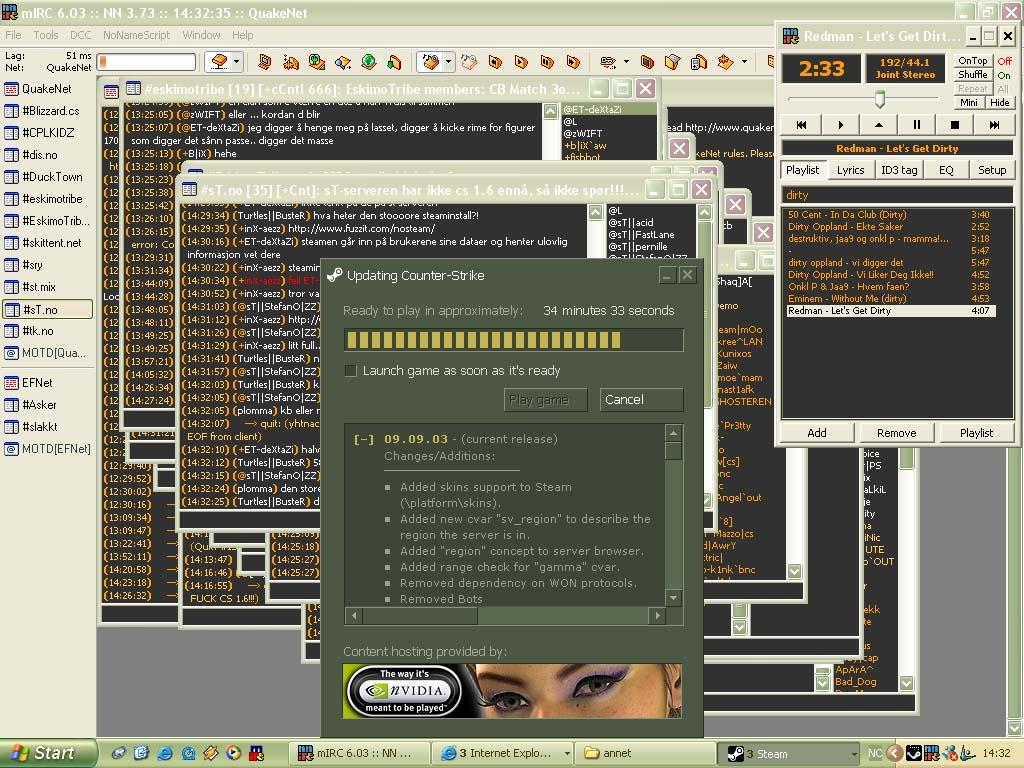Toggle Shuffle in the music player
The image size is (1024, 768).
(x=972, y=74)
